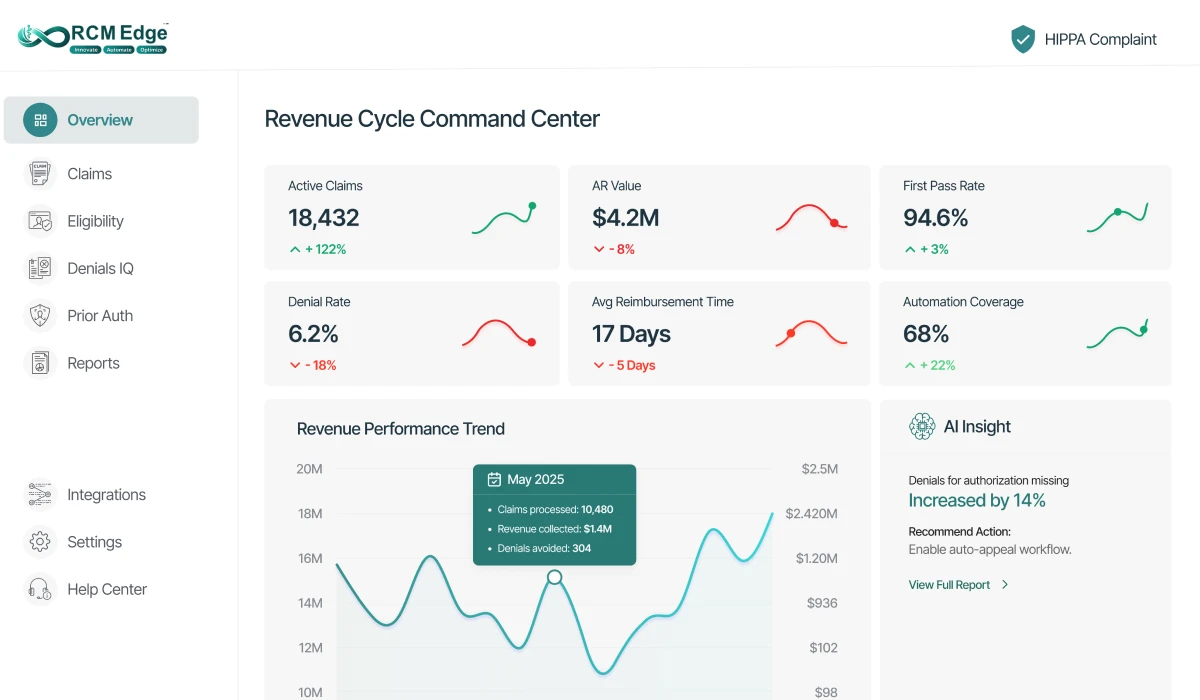Click the HIPPA shield checkmark icon
The image size is (1200, 700).
tap(1023, 40)
